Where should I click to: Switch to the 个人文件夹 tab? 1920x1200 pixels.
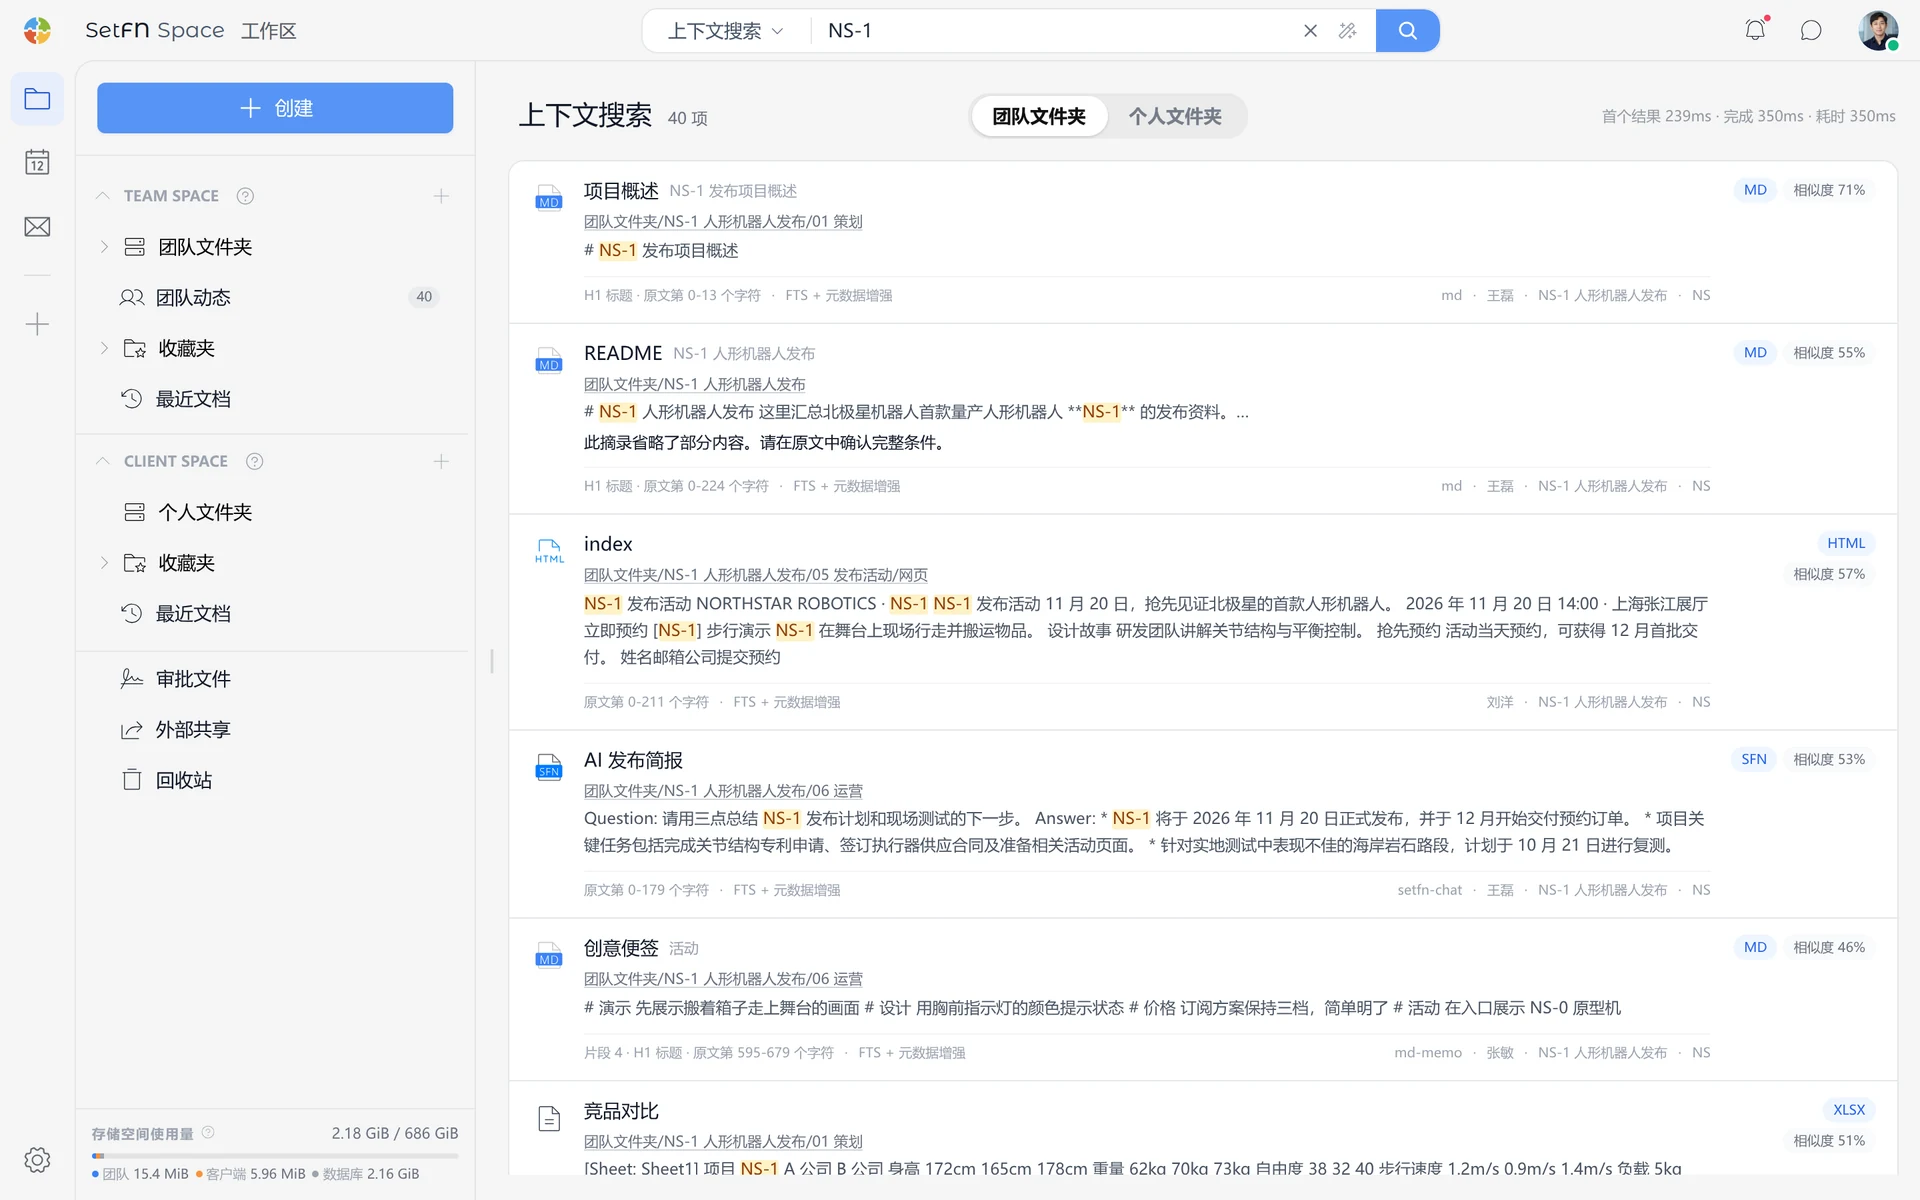pyautogui.click(x=1175, y=116)
